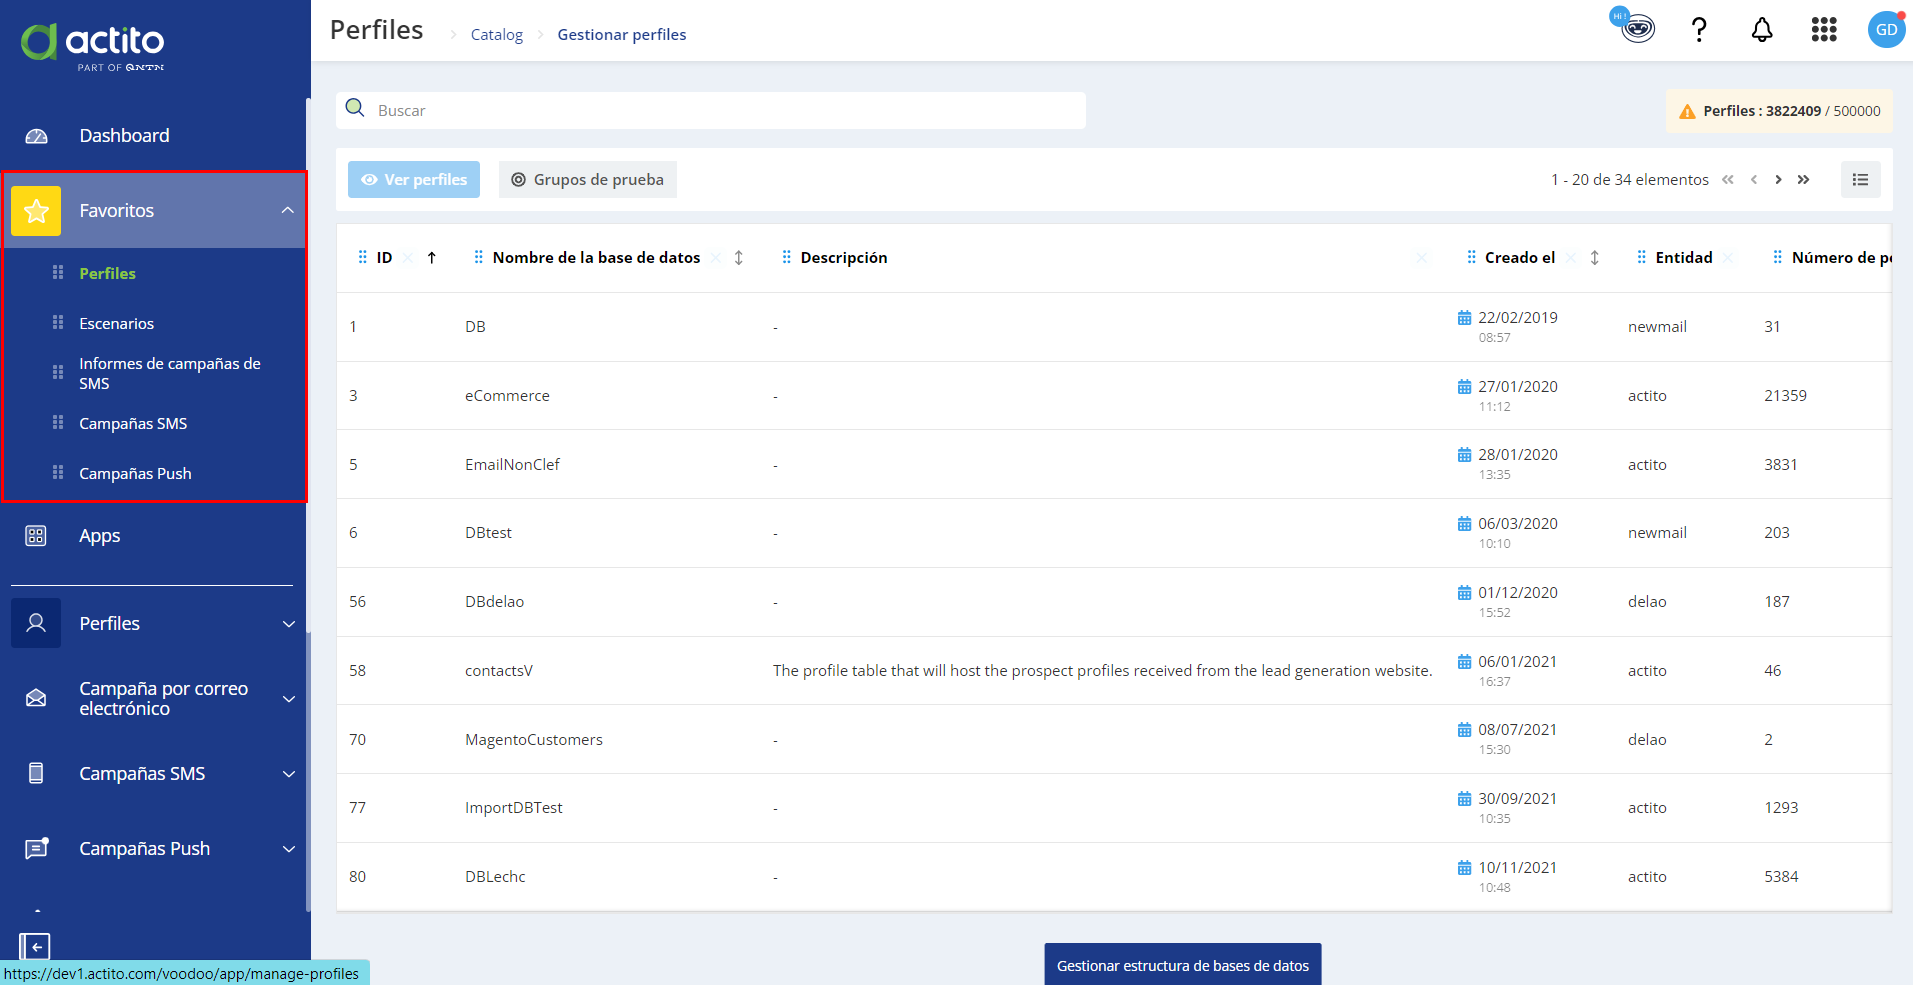Click the drag handle next to Escenarios favorite
Image resolution: width=1913 pixels, height=985 pixels.
click(x=58, y=322)
